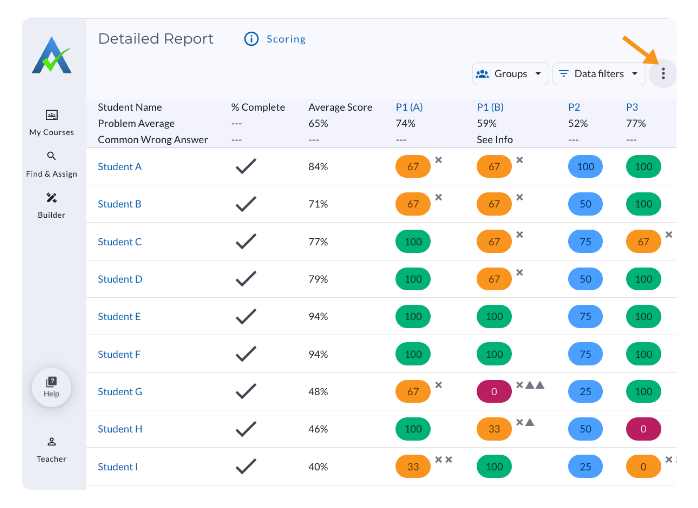The width and height of the screenshot is (698, 508).
Task: Open Student A's report
Action: pos(120,167)
